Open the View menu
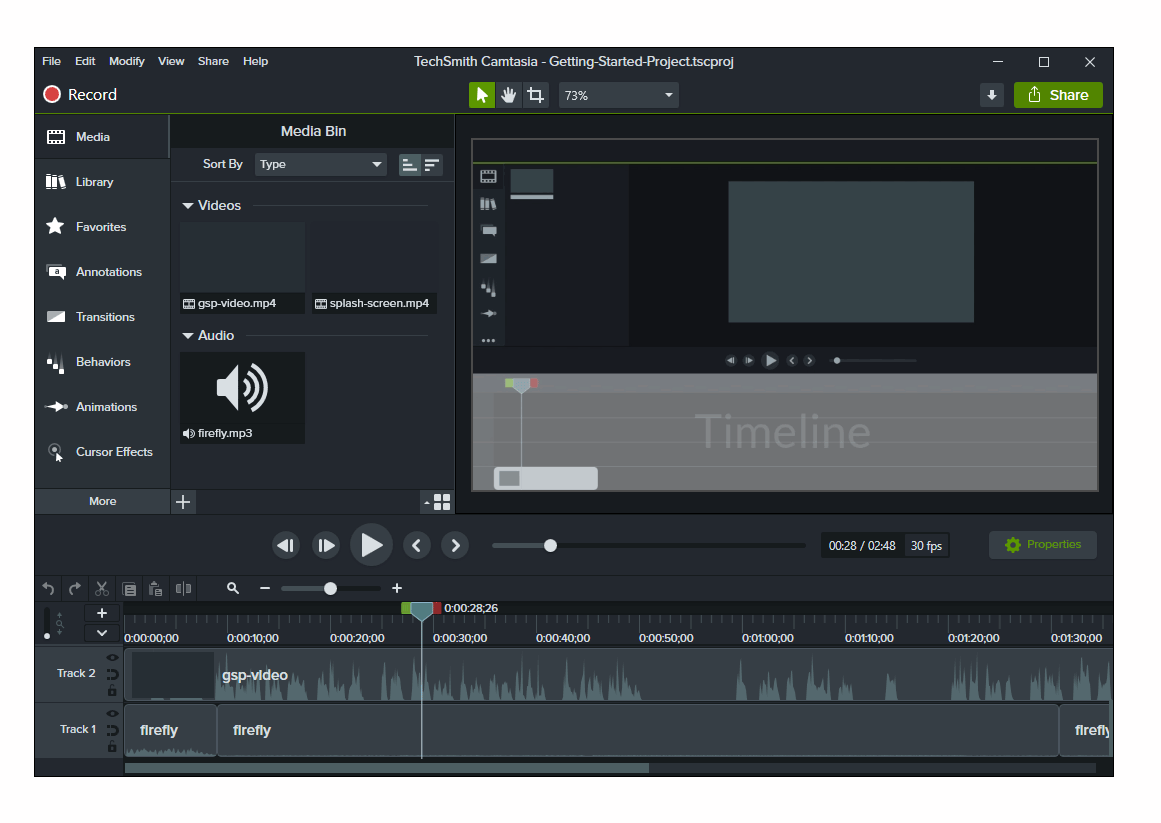The height and width of the screenshot is (823, 1161). (x=171, y=61)
